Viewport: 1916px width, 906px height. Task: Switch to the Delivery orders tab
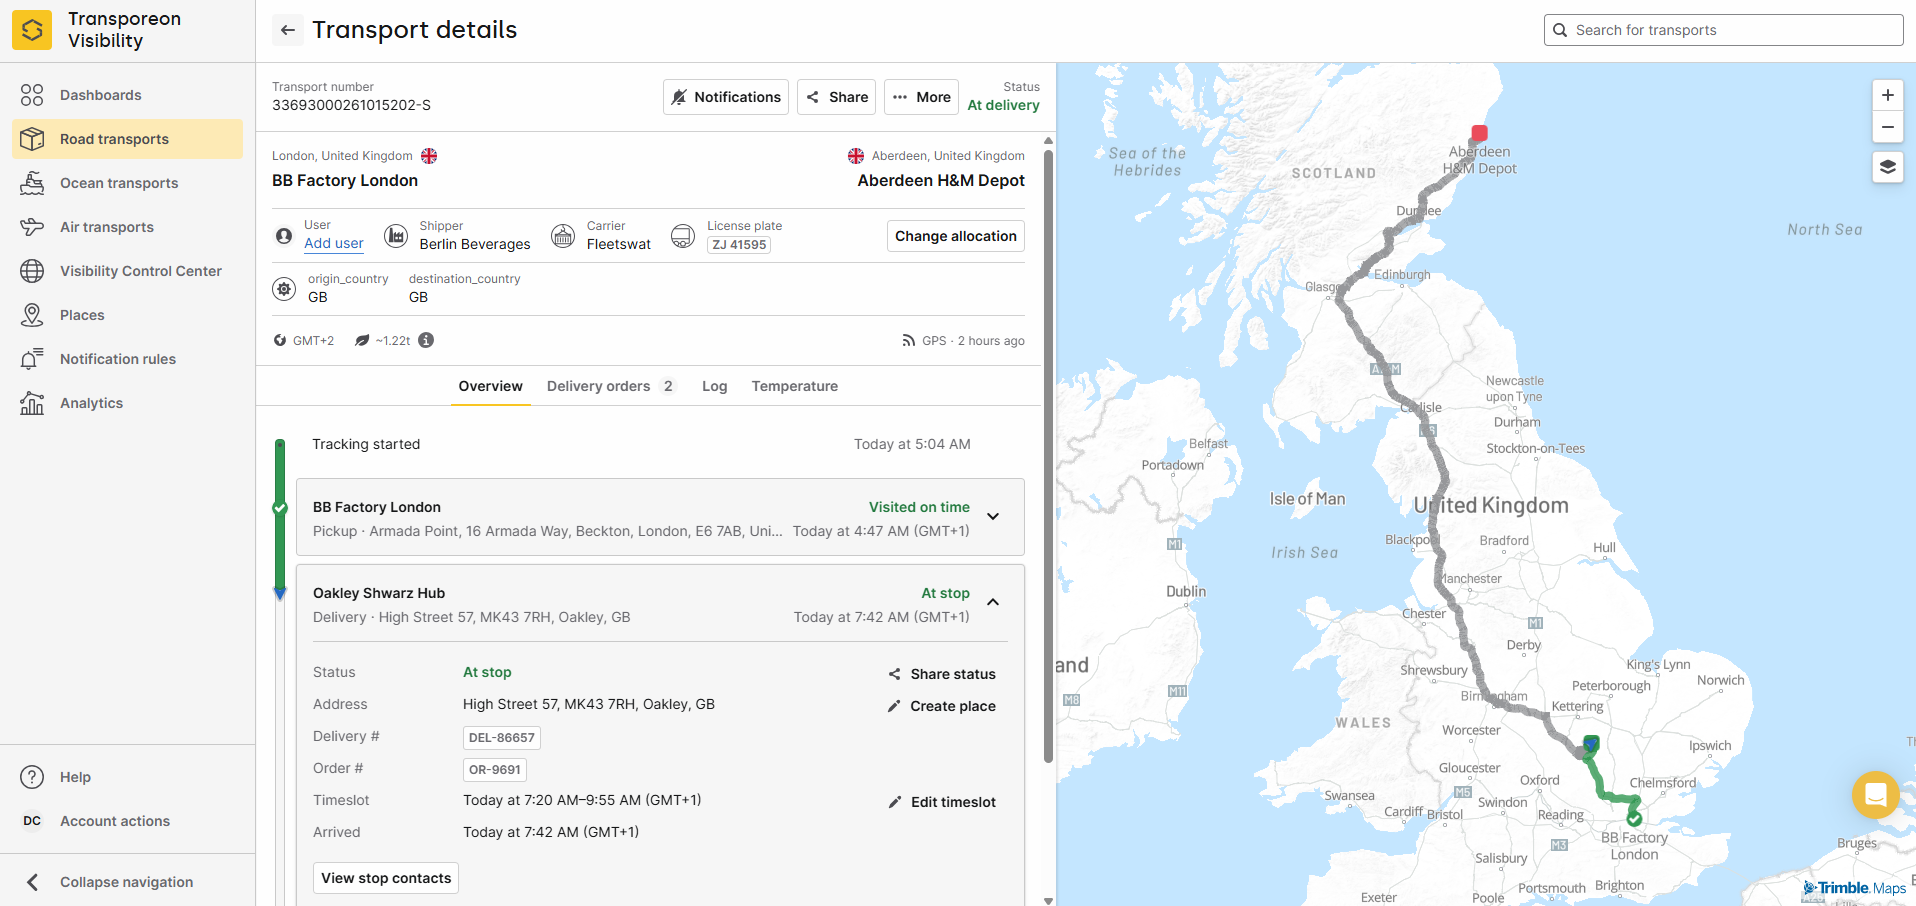coord(611,386)
